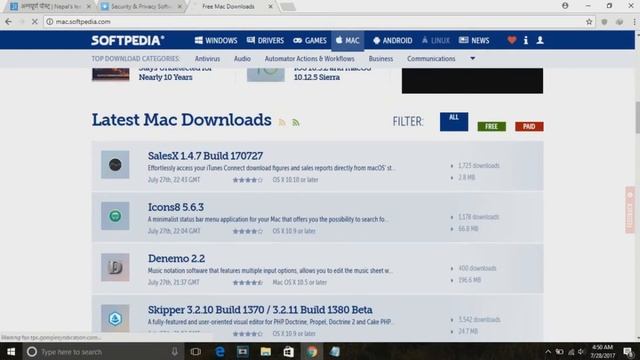Image resolution: width=640 pixels, height=360 pixels.
Task: Click the red Feedback side tab
Action: pyautogui.click(x=630, y=210)
